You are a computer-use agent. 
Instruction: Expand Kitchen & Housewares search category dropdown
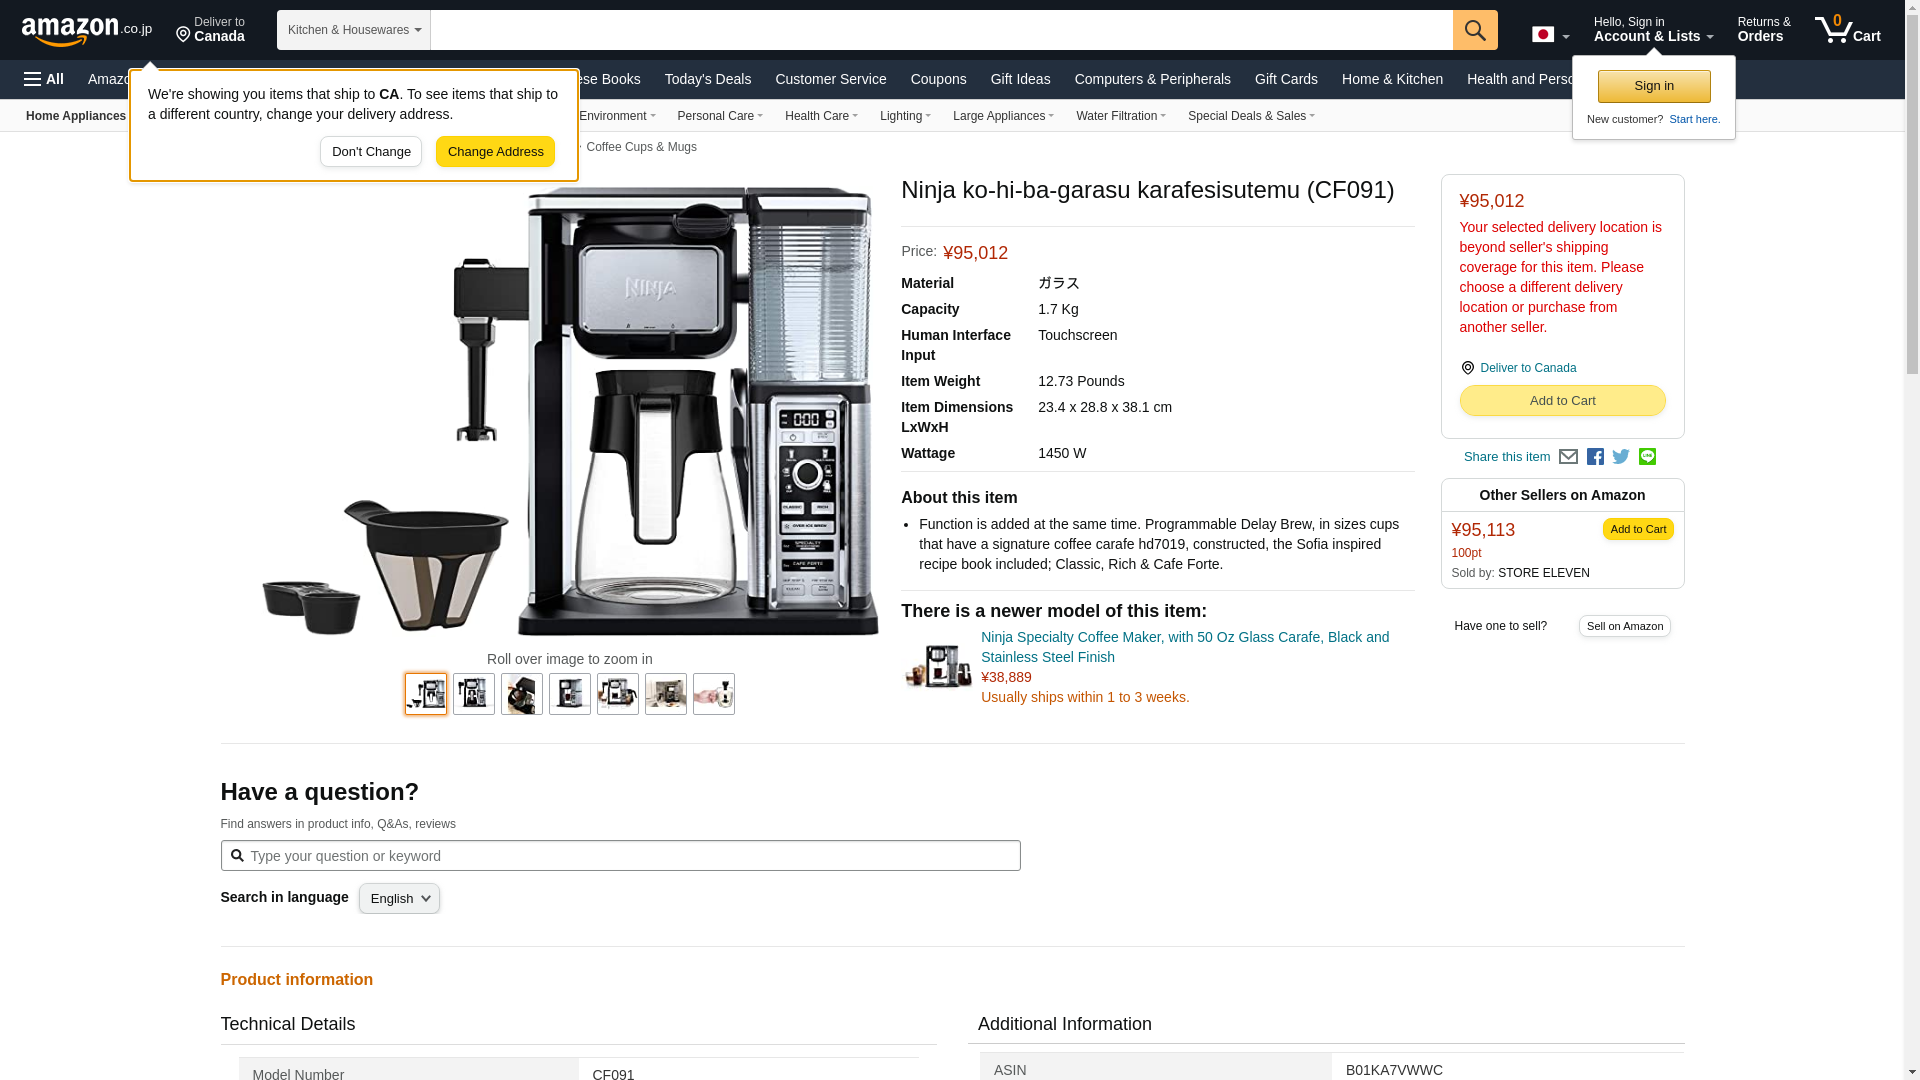pos(354,30)
